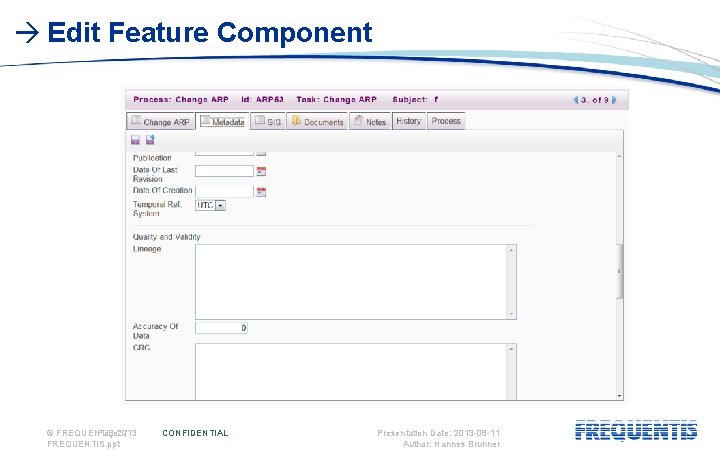
Task: Open calendar for Date Of Creation
Action: click(x=261, y=191)
